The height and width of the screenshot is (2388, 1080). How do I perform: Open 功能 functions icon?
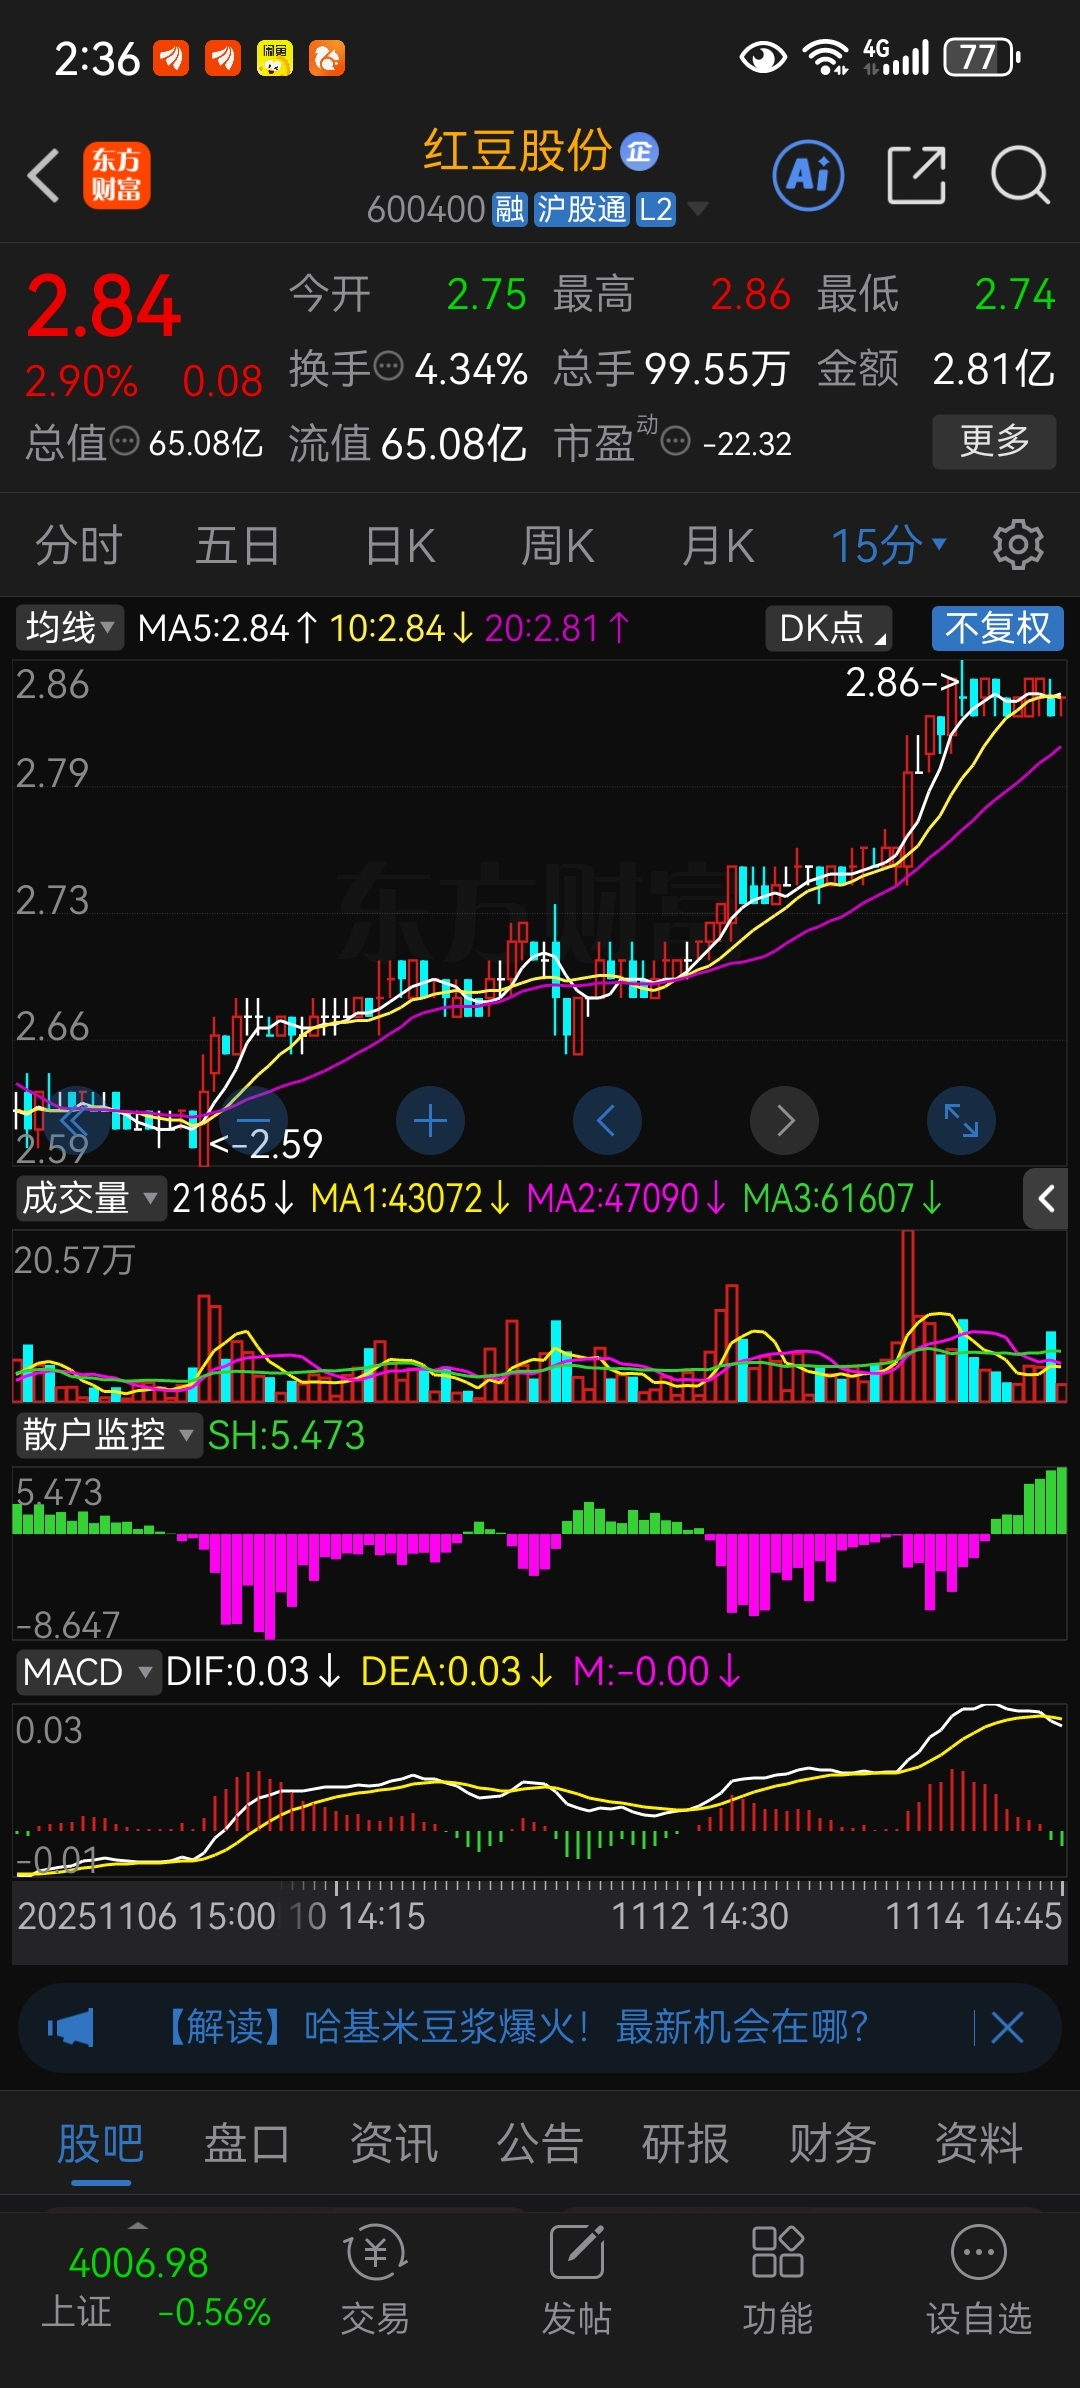click(778, 2281)
